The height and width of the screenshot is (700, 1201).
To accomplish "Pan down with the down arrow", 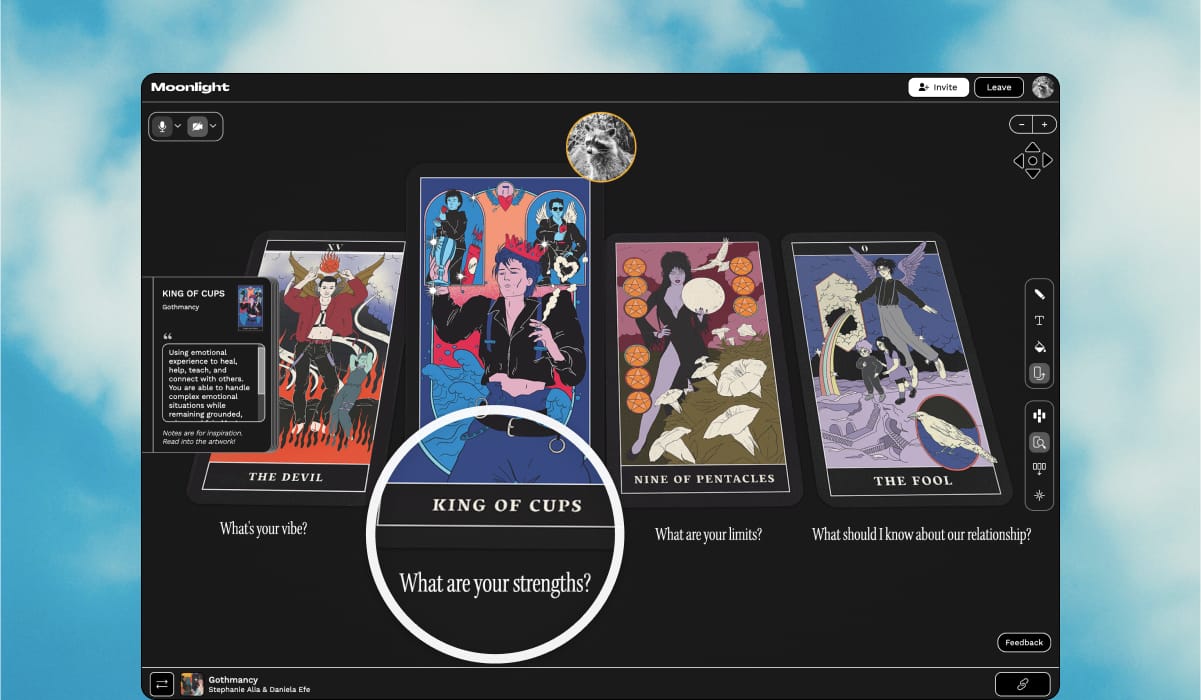I will [1033, 174].
